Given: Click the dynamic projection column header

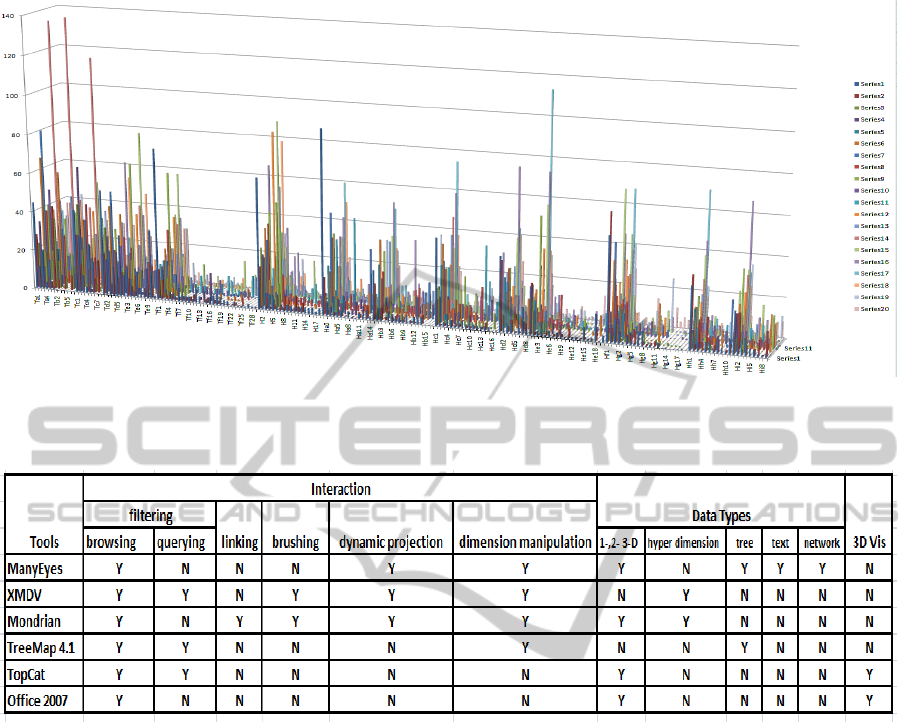Looking at the screenshot, I should pos(390,542).
